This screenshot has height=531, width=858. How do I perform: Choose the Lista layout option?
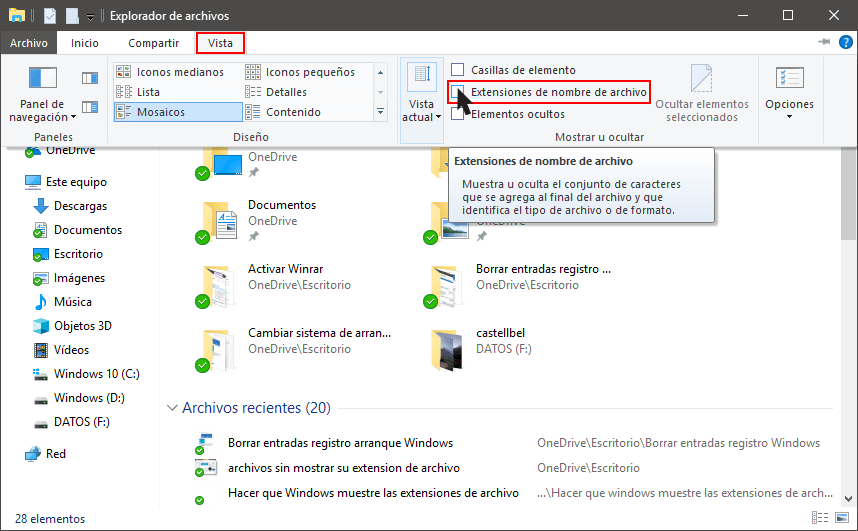coord(138,92)
